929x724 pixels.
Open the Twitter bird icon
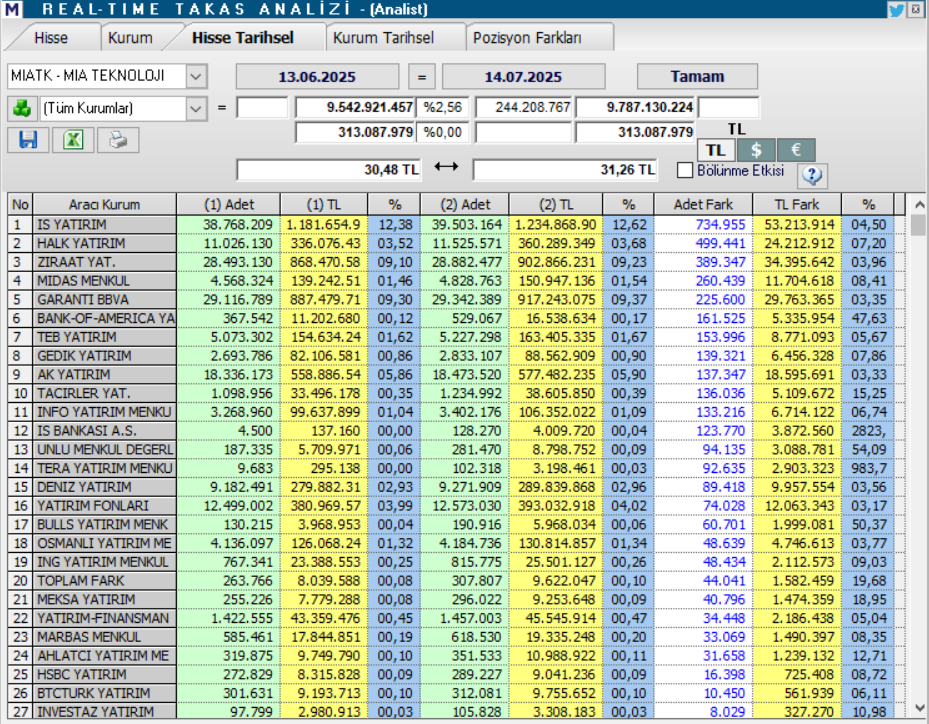coord(896,9)
